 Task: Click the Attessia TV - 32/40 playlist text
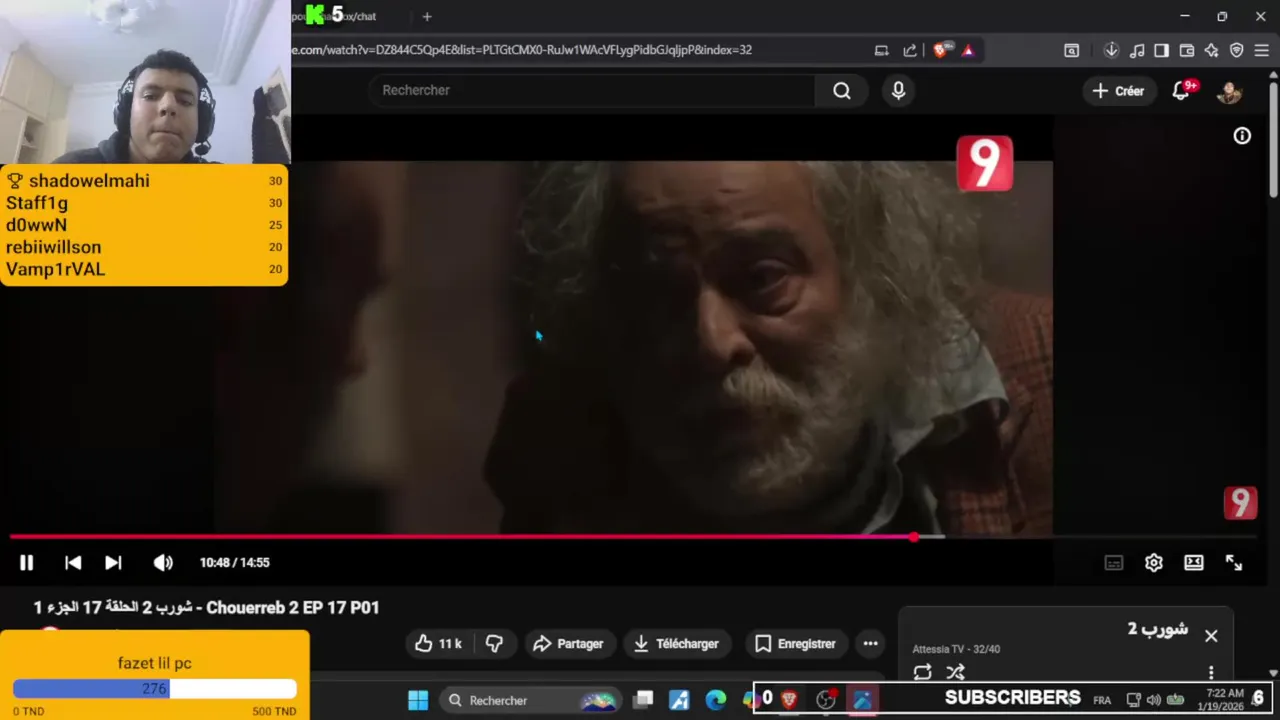tap(956, 649)
